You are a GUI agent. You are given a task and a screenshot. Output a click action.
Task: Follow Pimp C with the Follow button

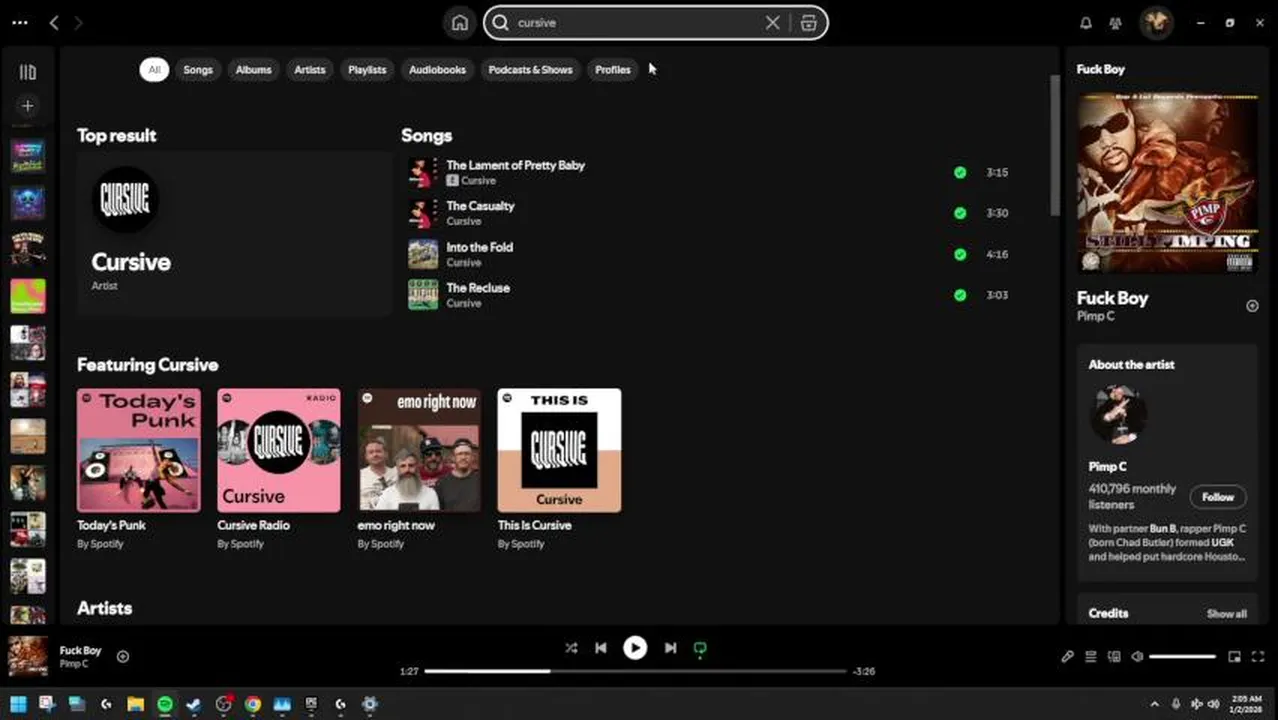pyautogui.click(x=1218, y=497)
